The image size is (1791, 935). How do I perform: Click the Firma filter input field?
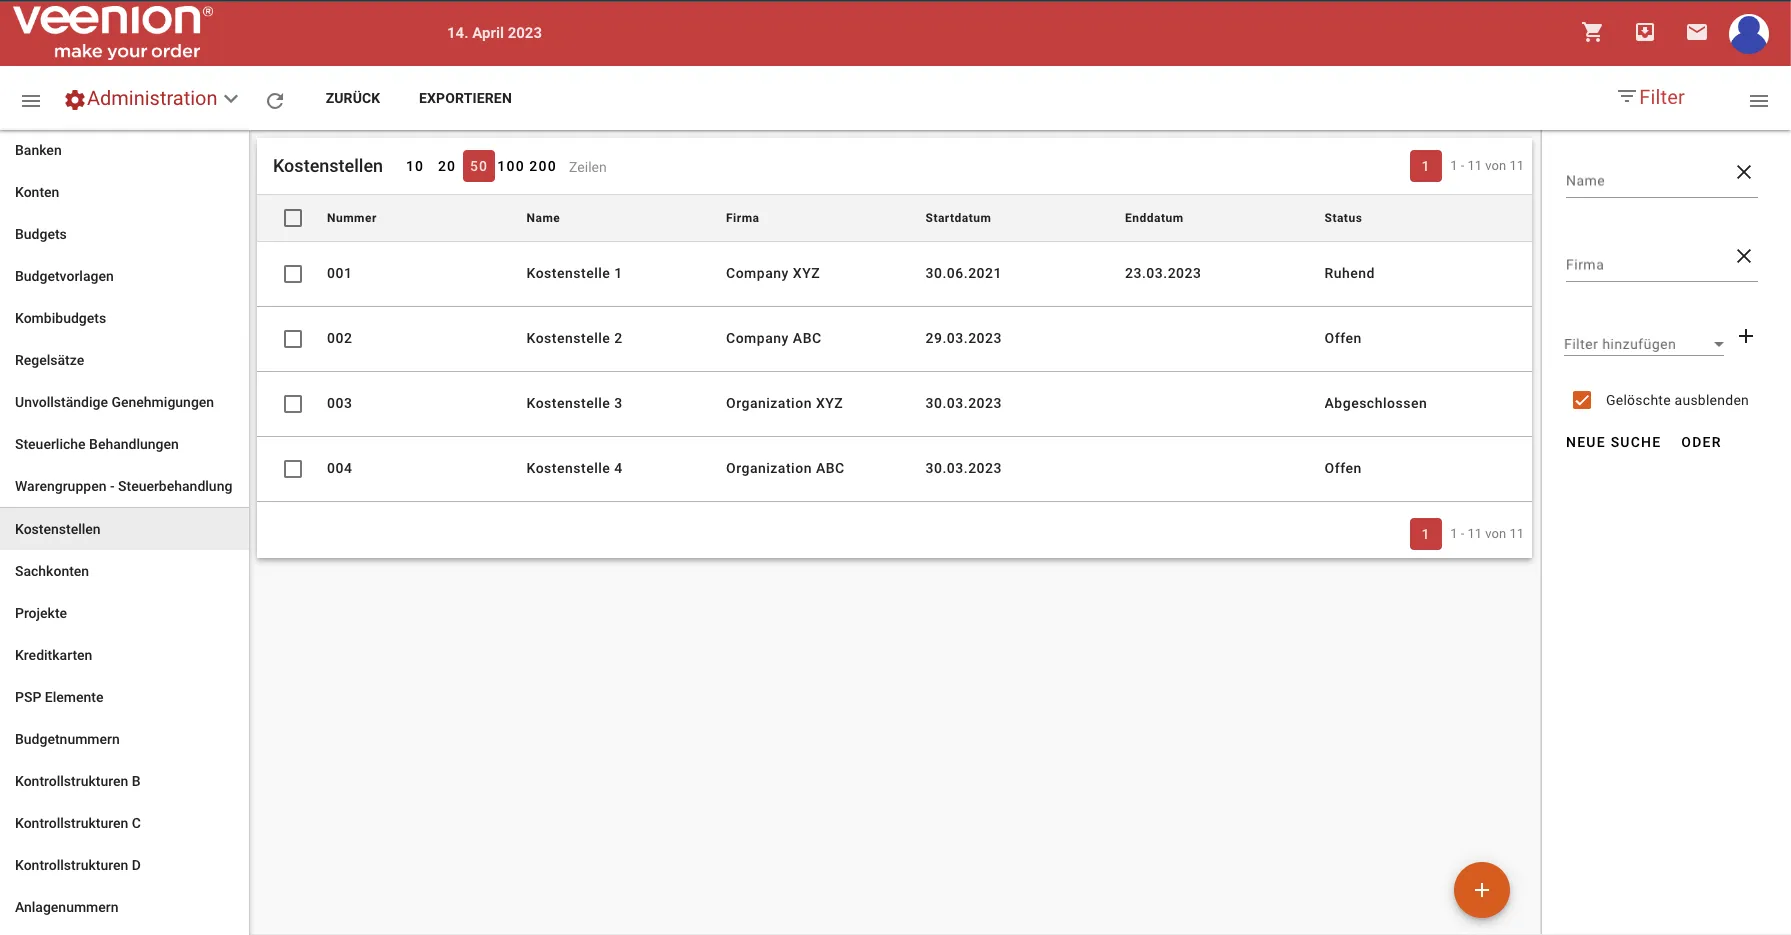pos(1645,265)
